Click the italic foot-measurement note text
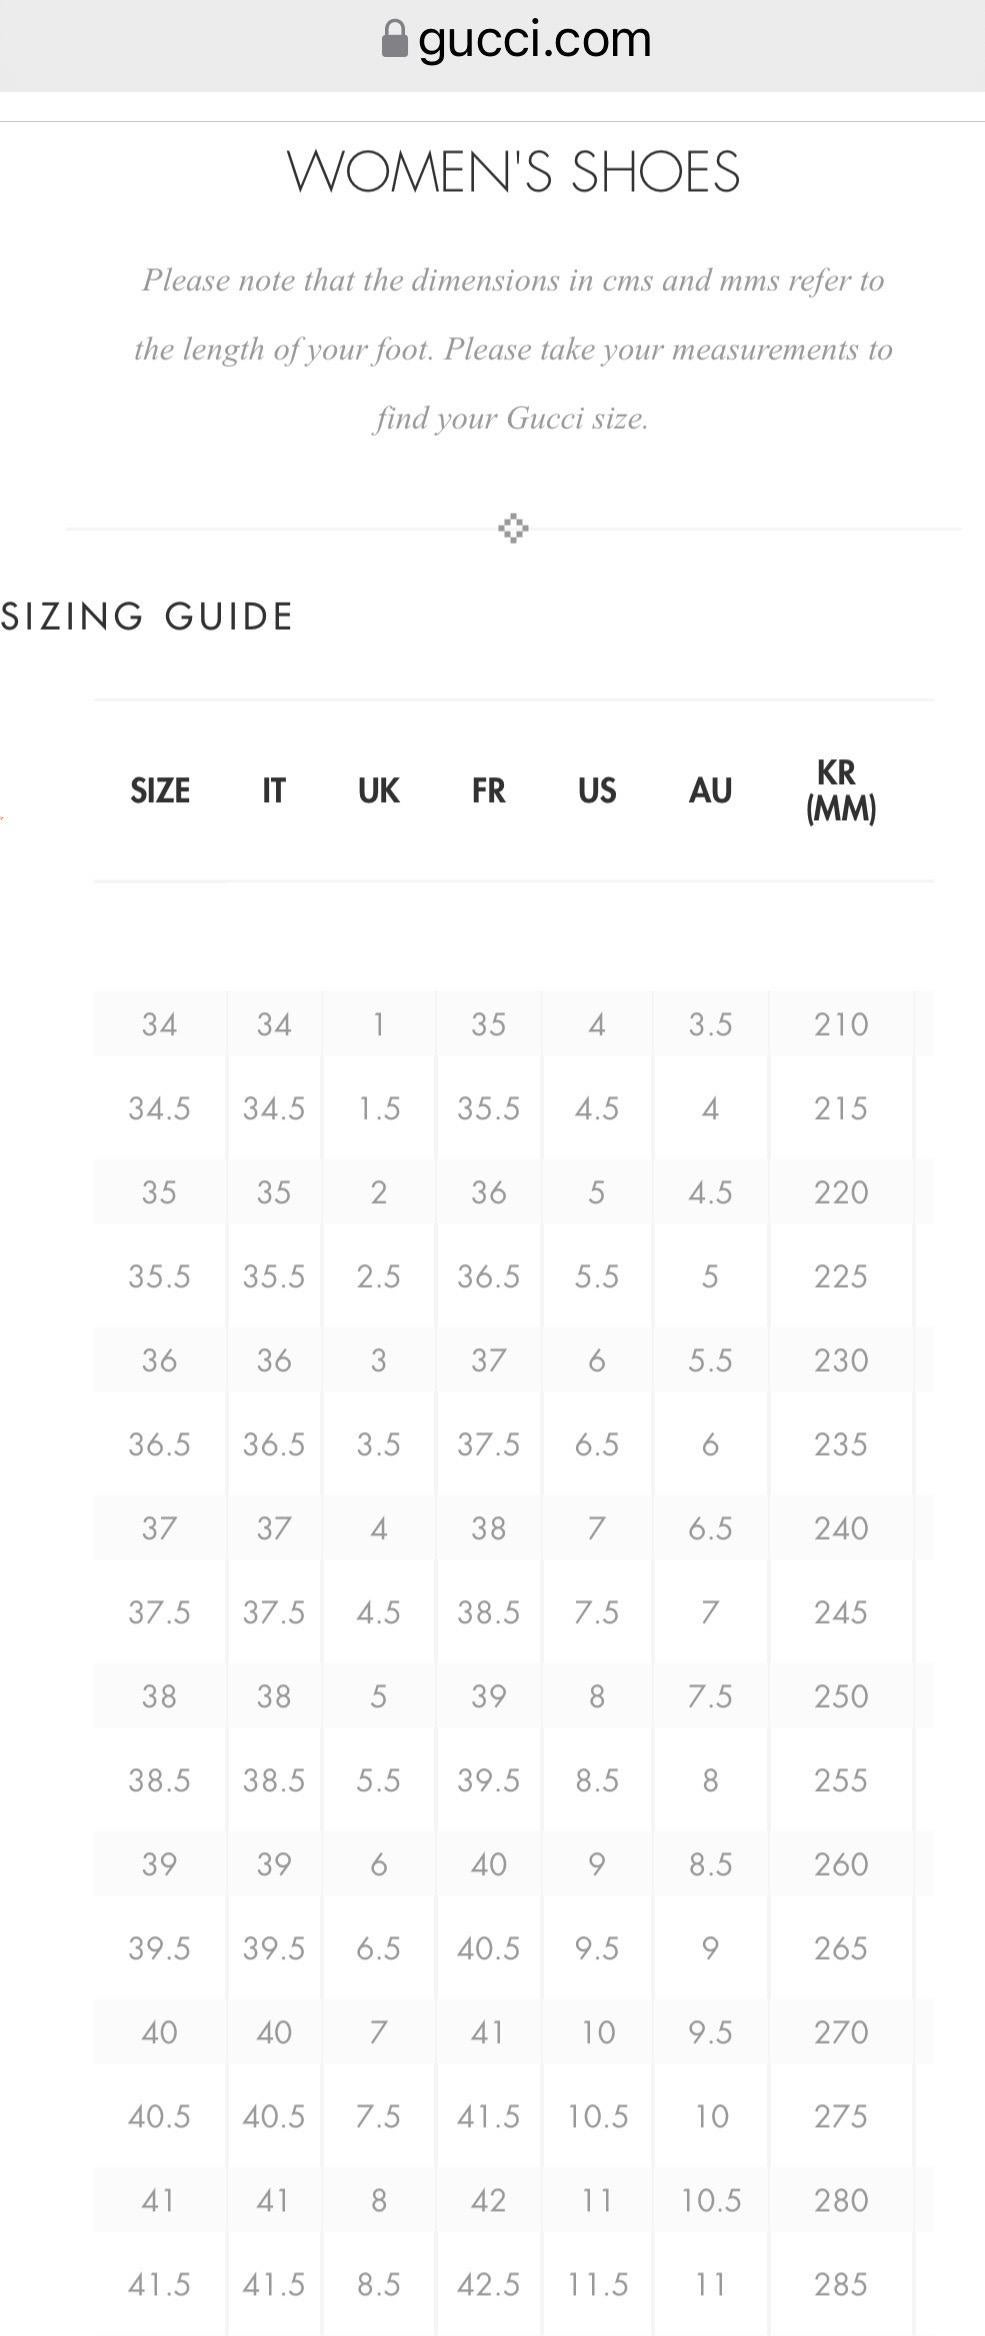The height and width of the screenshot is (2336, 985). 513,349
